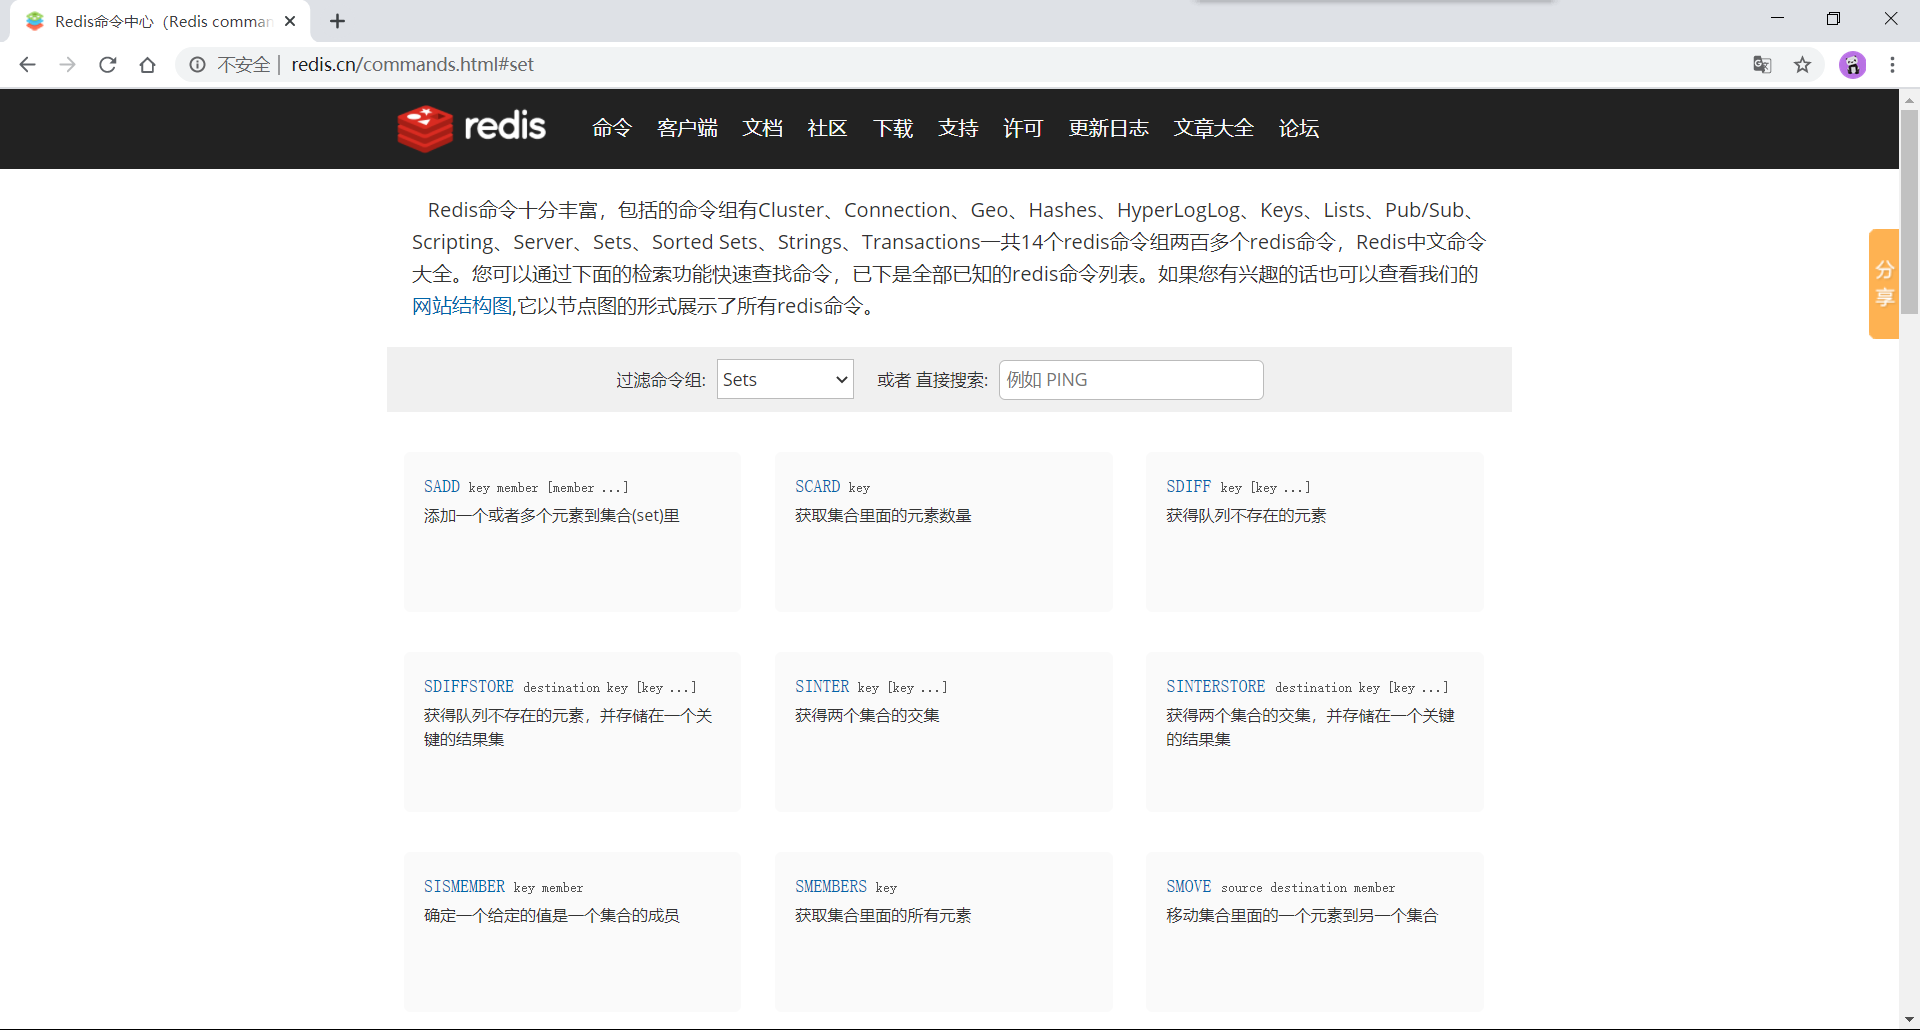Bookmark this page with the star
The width and height of the screenshot is (1920, 1030).
click(x=1802, y=65)
